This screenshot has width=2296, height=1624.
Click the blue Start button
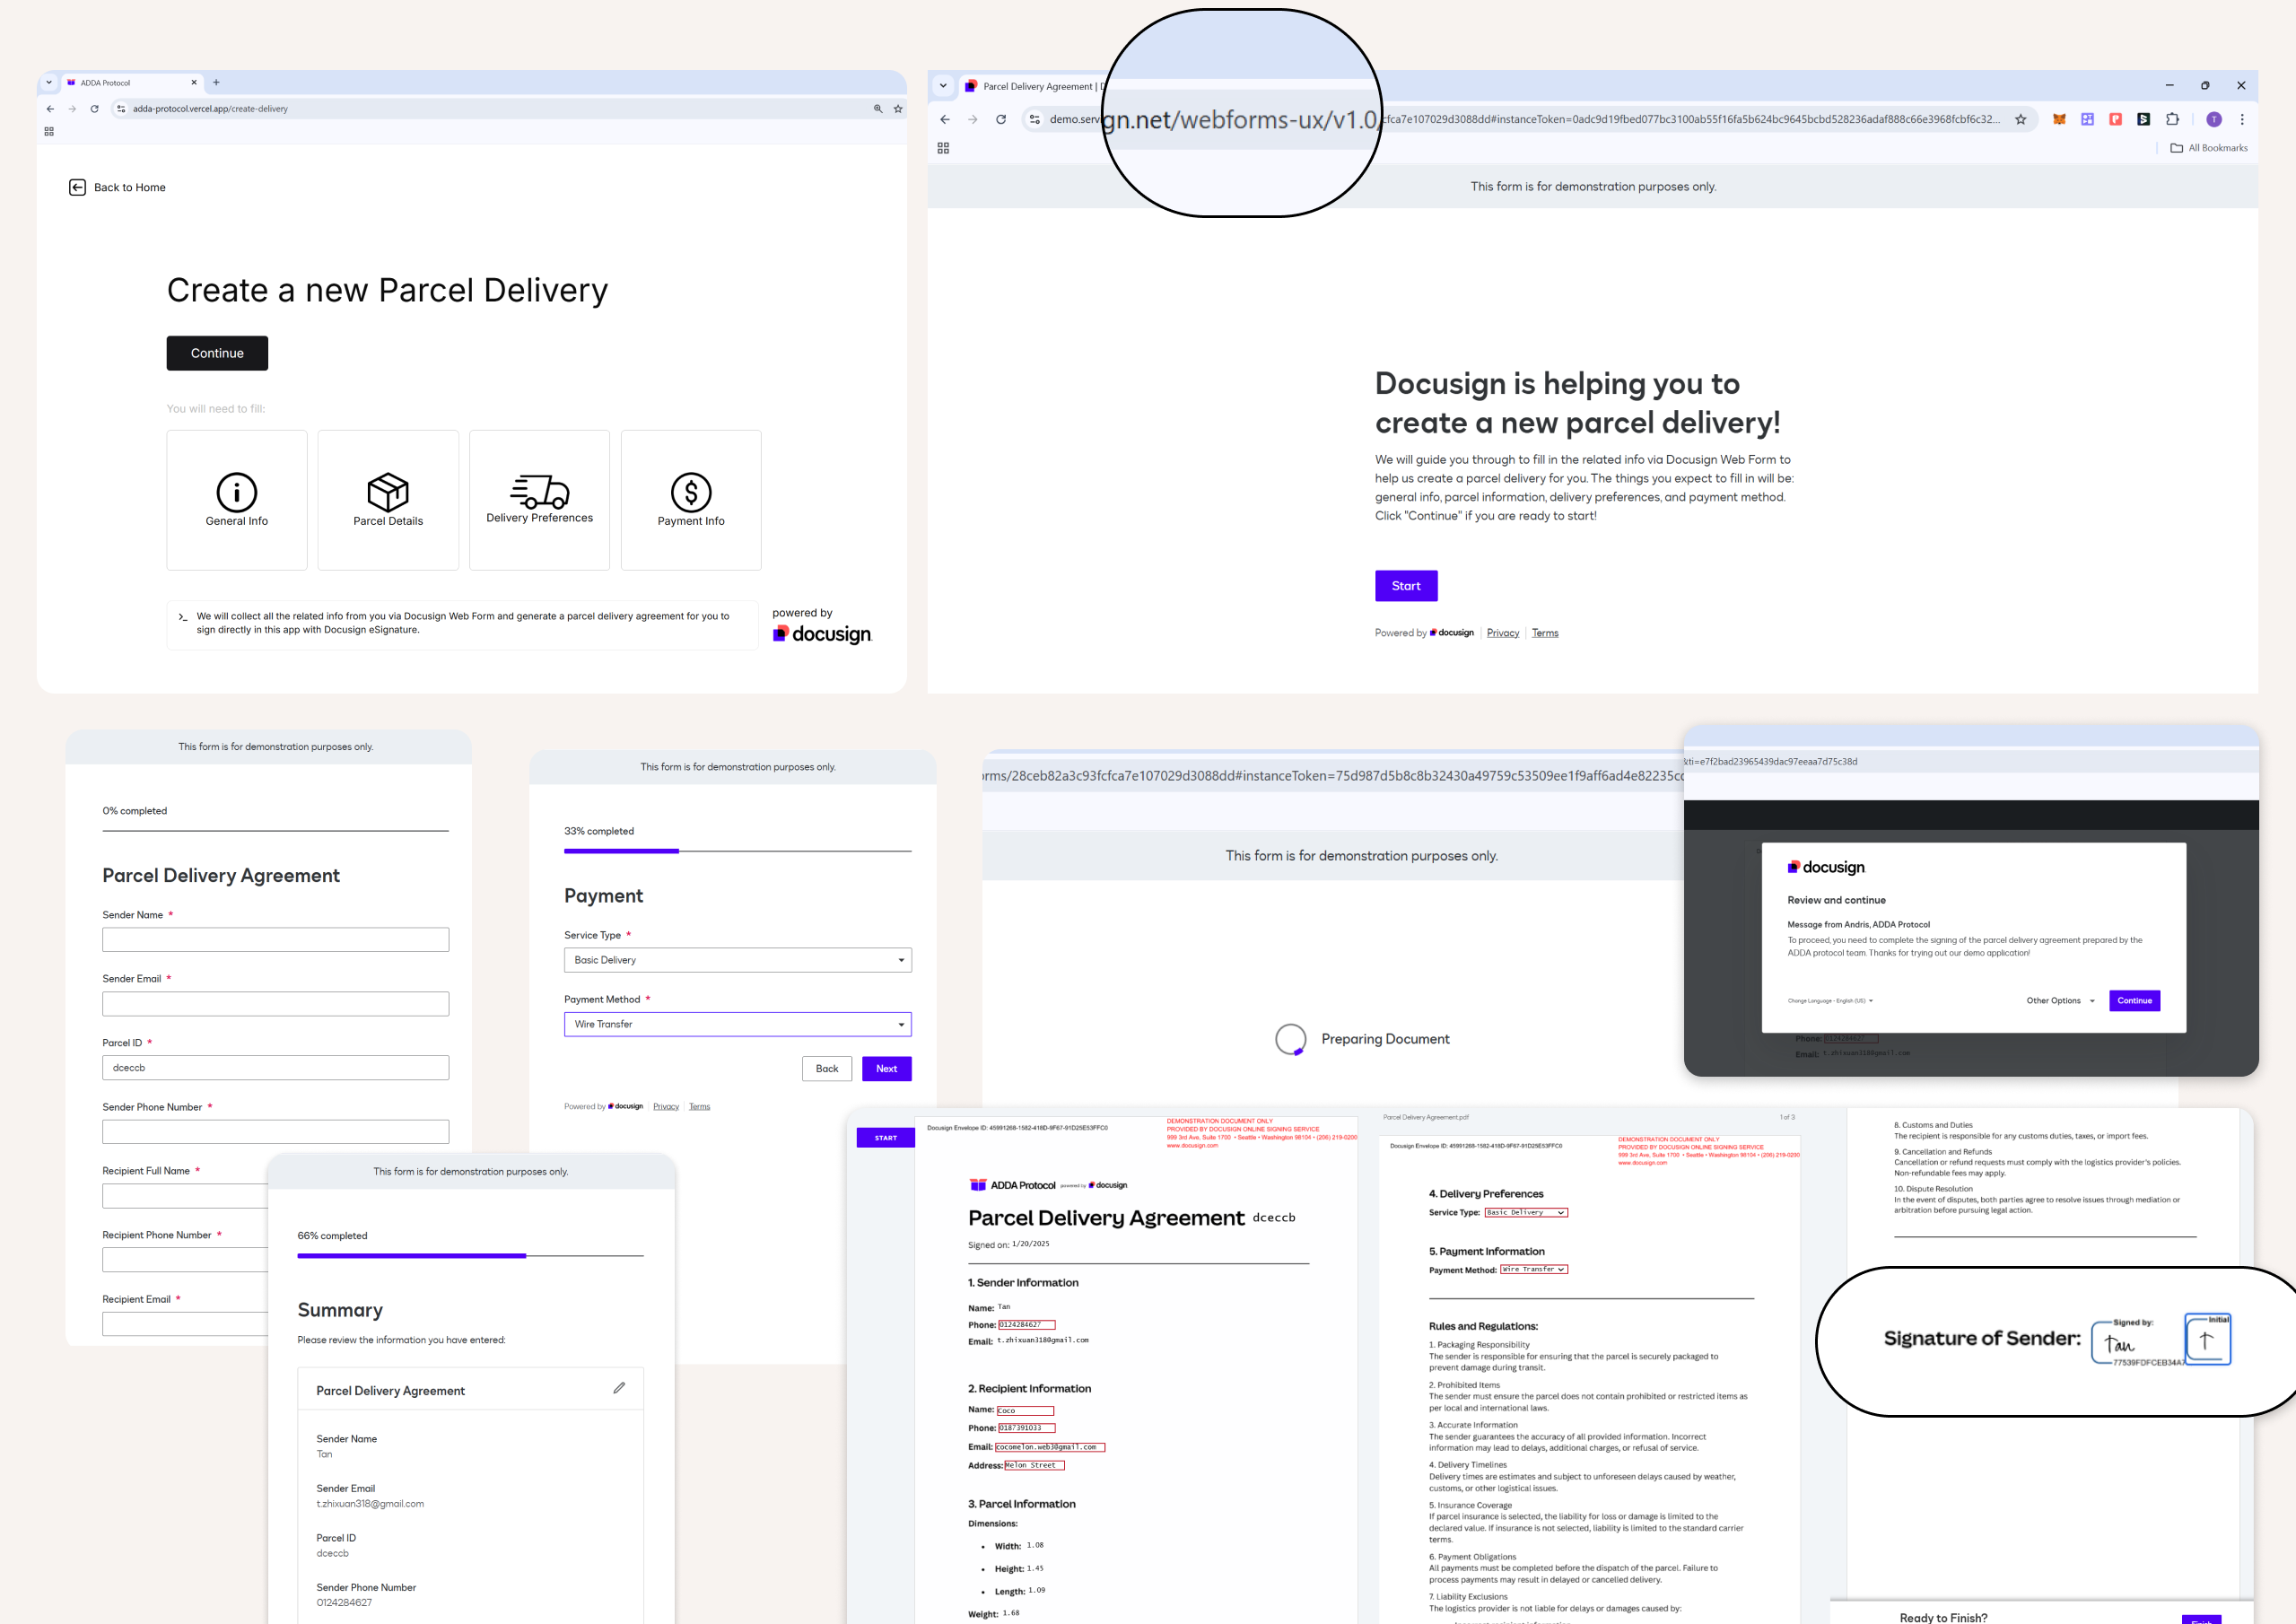(1405, 586)
